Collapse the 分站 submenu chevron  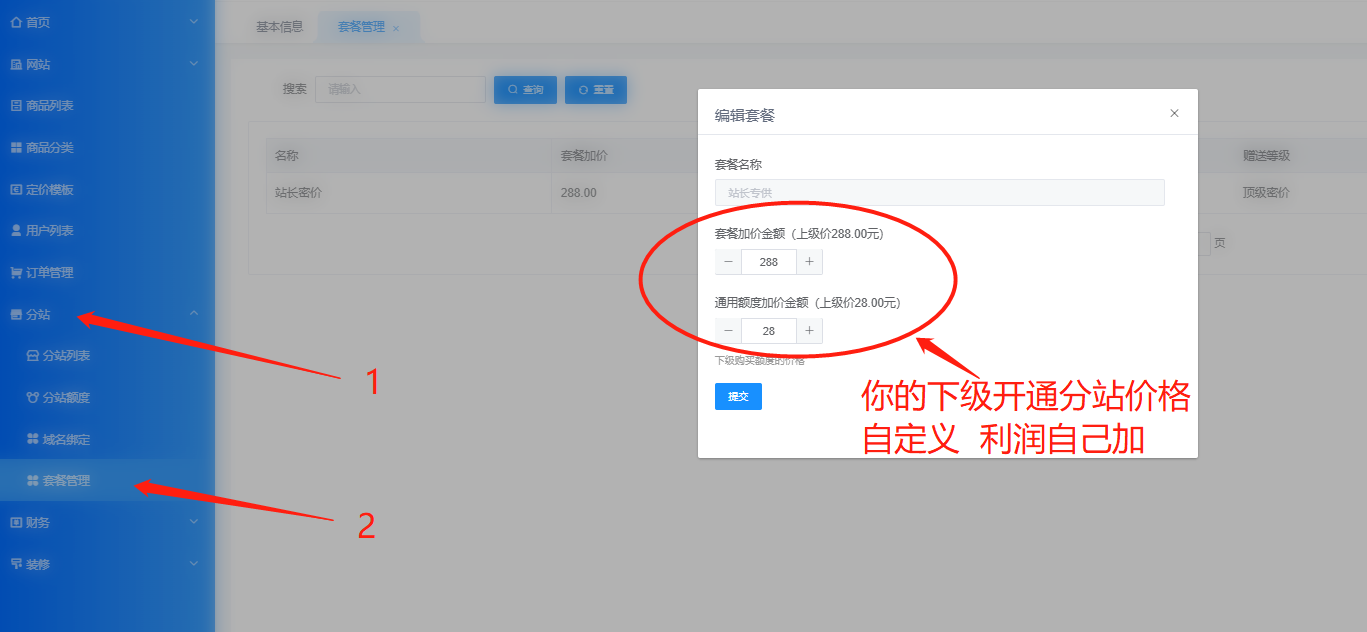click(x=194, y=314)
